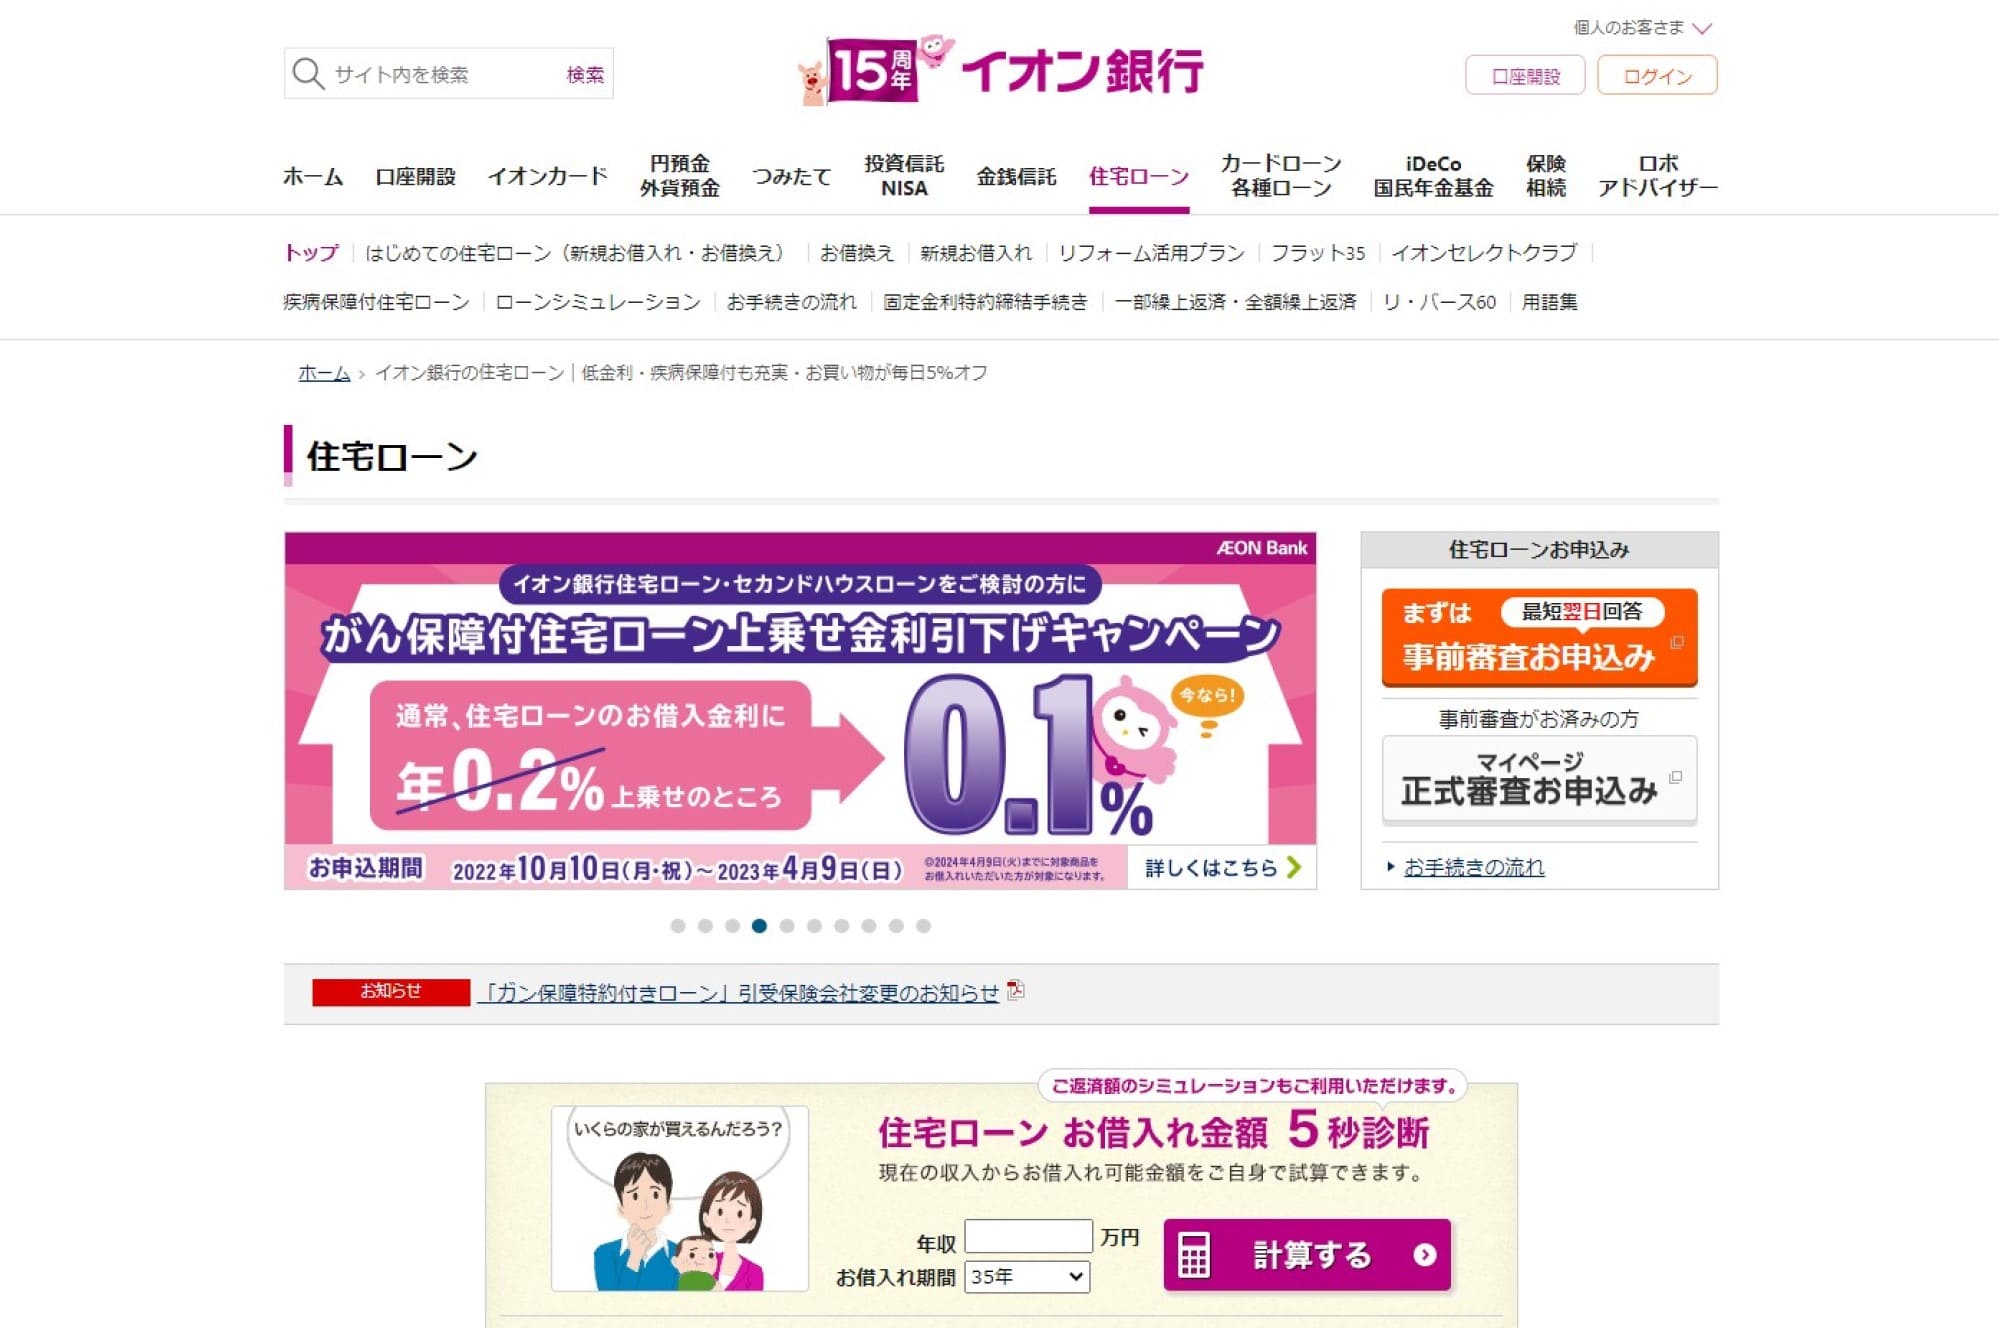Open the ホーム nav item
The height and width of the screenshot is (1328, 1999).
pyautogui.click(x=313, y=176)
